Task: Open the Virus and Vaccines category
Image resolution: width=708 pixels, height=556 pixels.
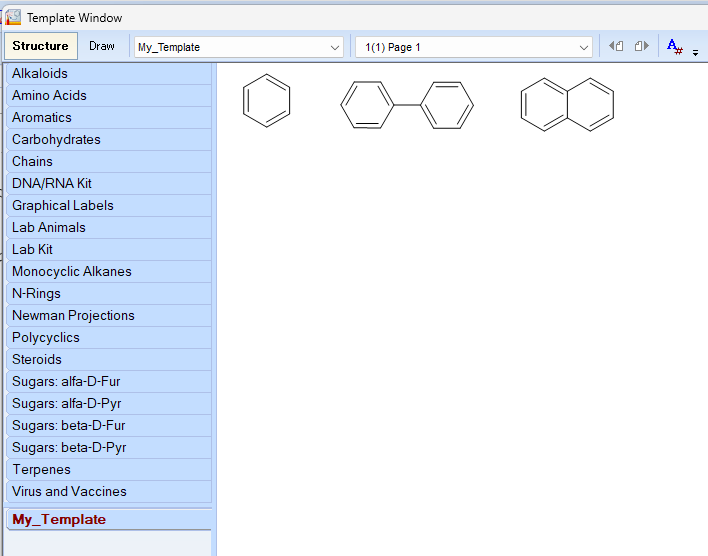Action: [x=109, y=491]
